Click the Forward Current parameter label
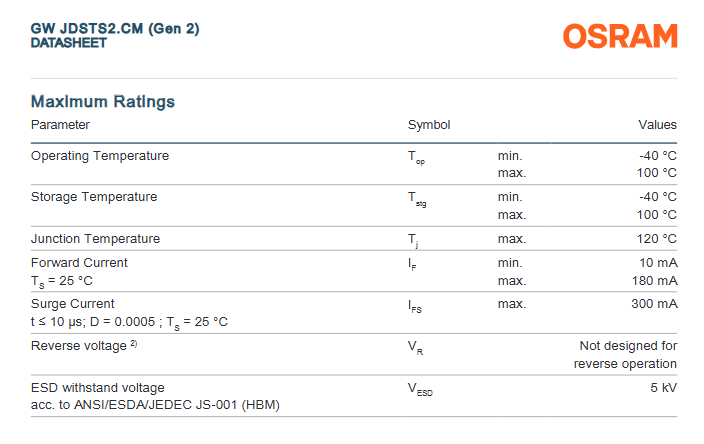Viewport: 704px width, 444px height. [x=79, y=263]
